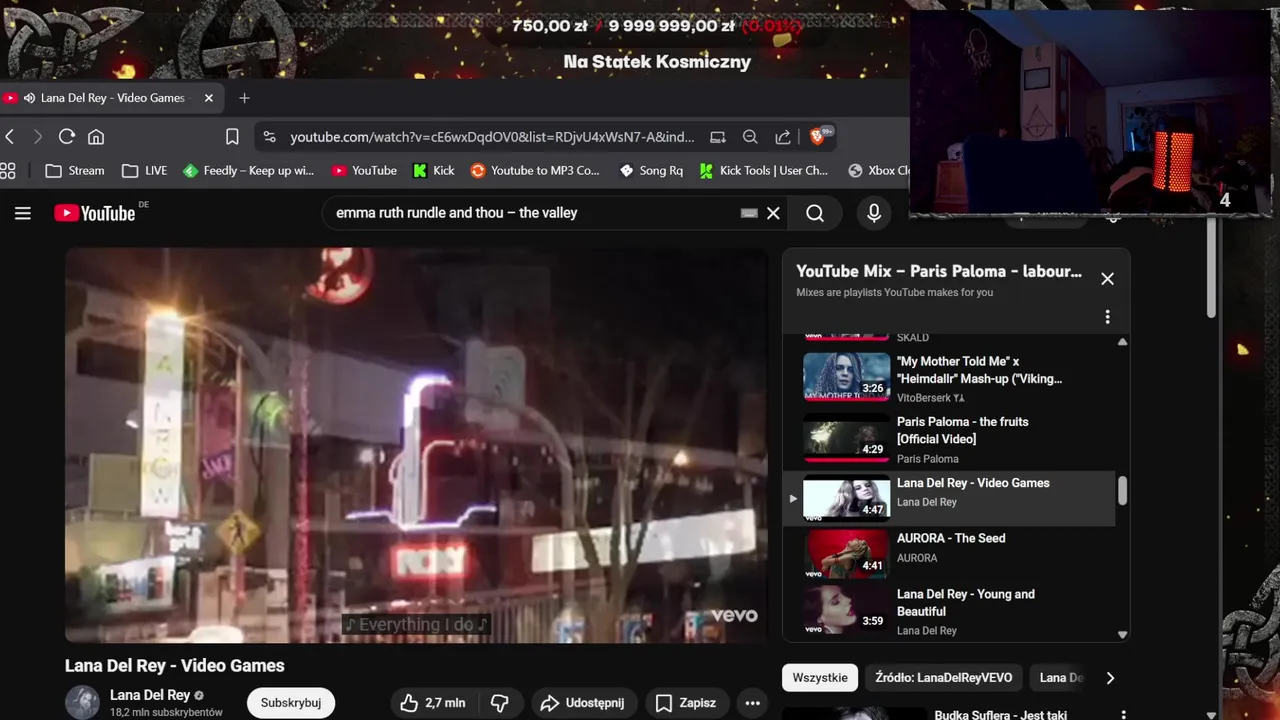Click the URL address field
This screenshot has height=720, width=1280.
click(x=492, y=137)
